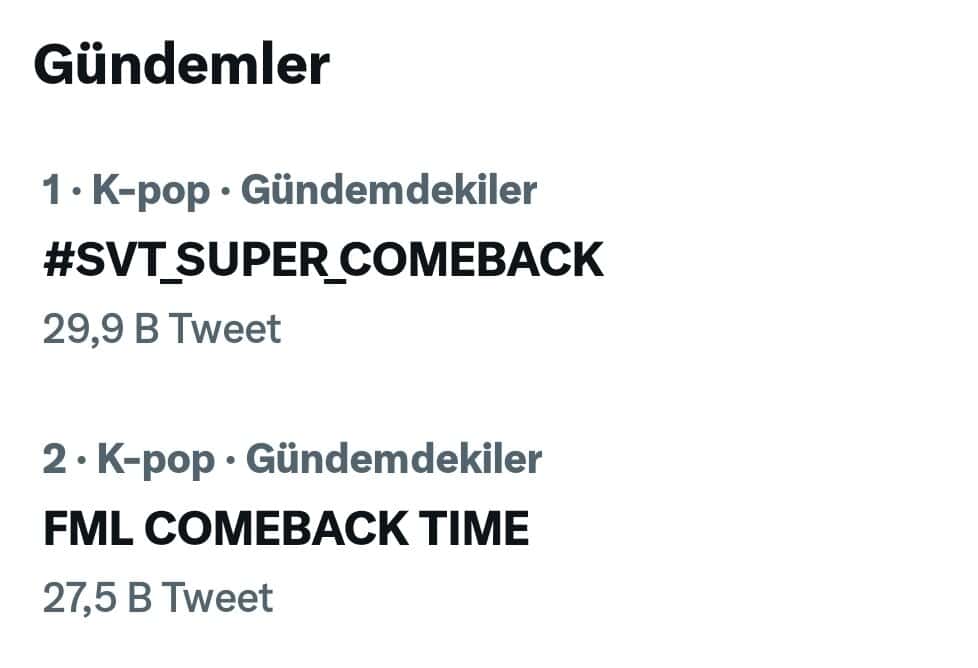Select the rank 1 number
The width and height of the screenshot is (978, 668).
click(x=53, y=191)
